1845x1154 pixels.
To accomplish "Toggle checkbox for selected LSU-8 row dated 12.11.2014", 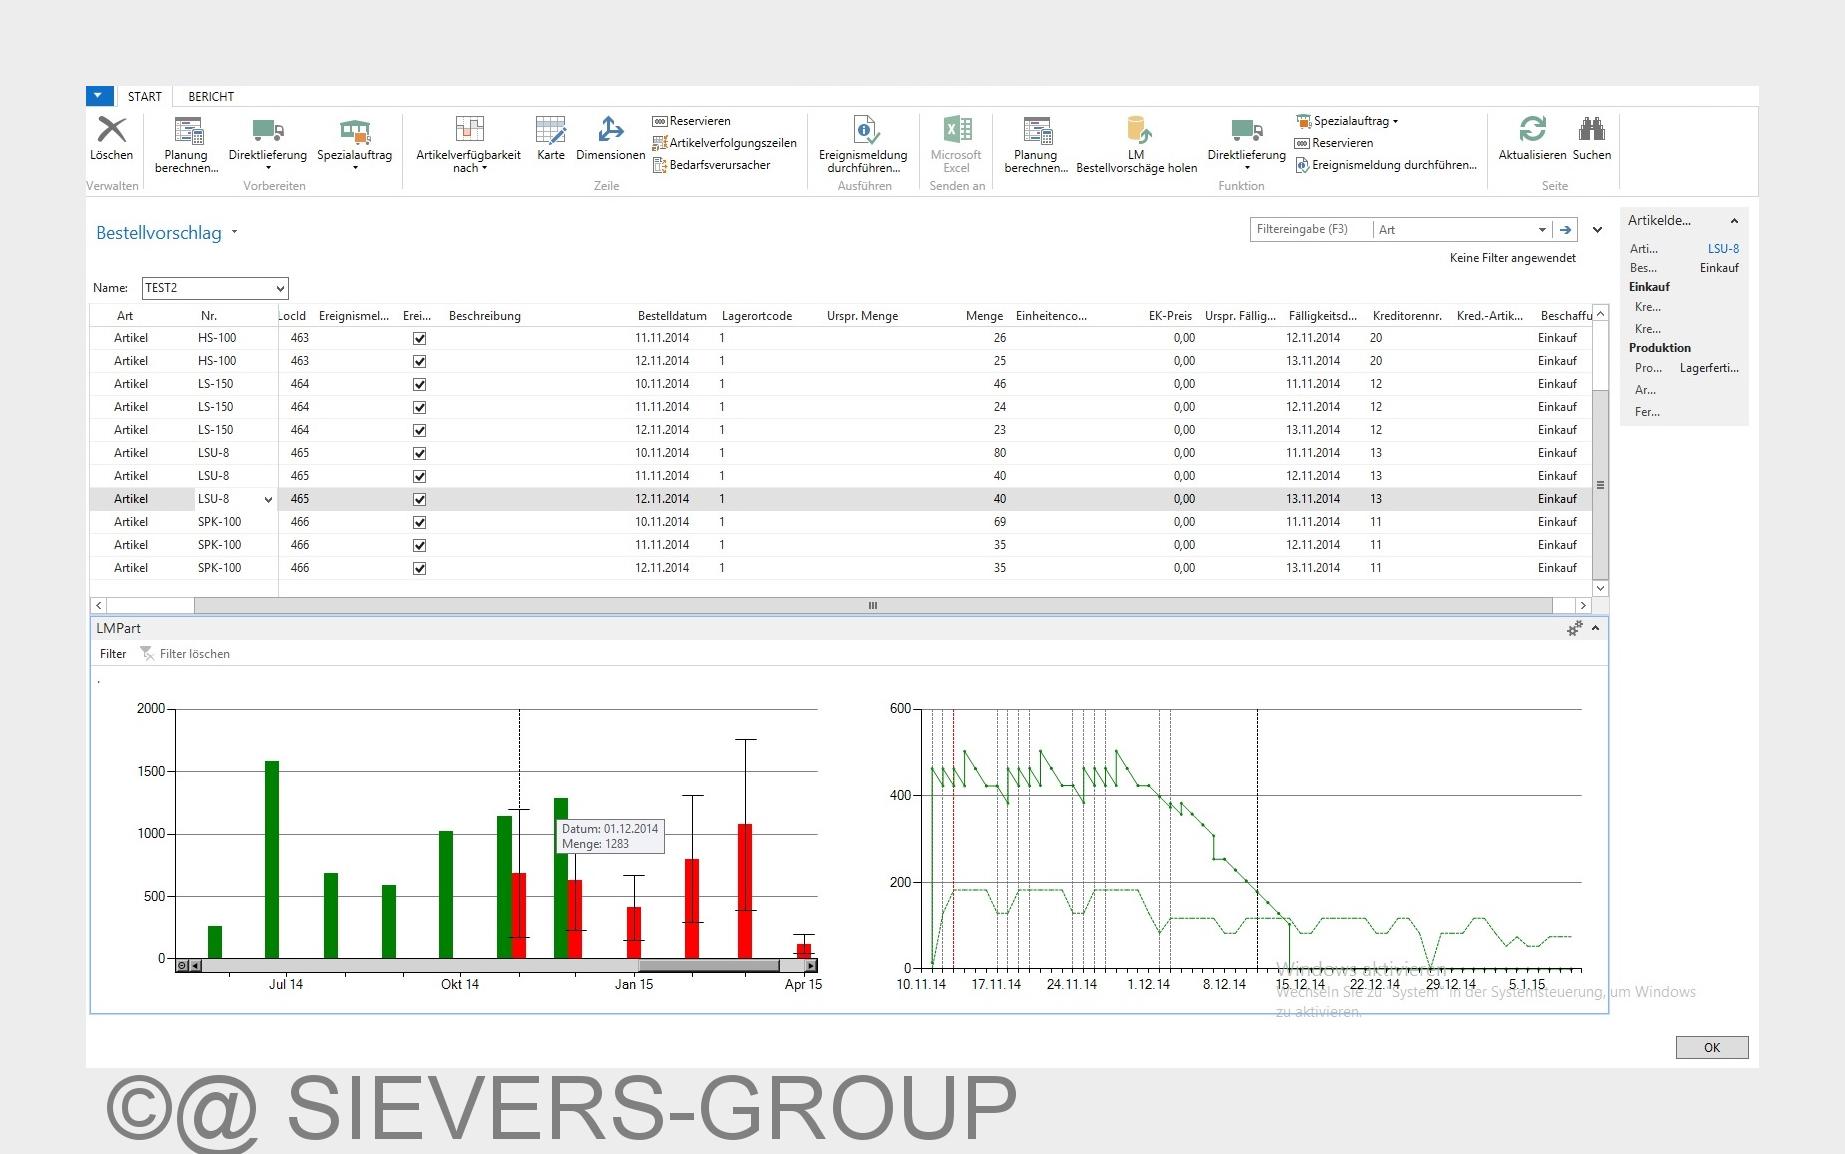I will (420, 499).
